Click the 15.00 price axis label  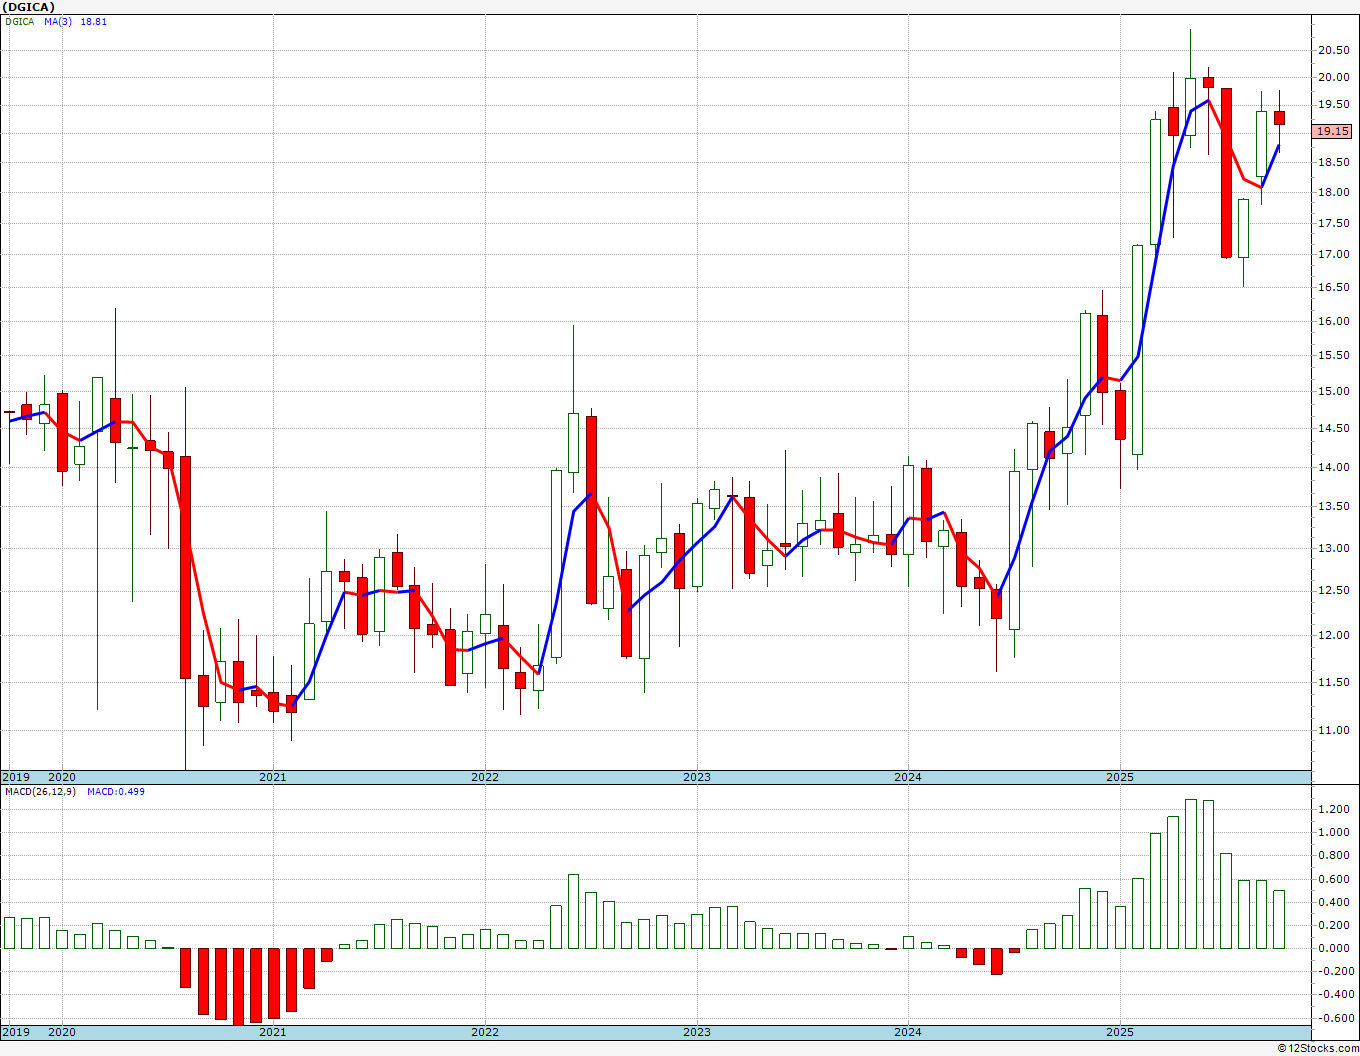coord(1333,392)
